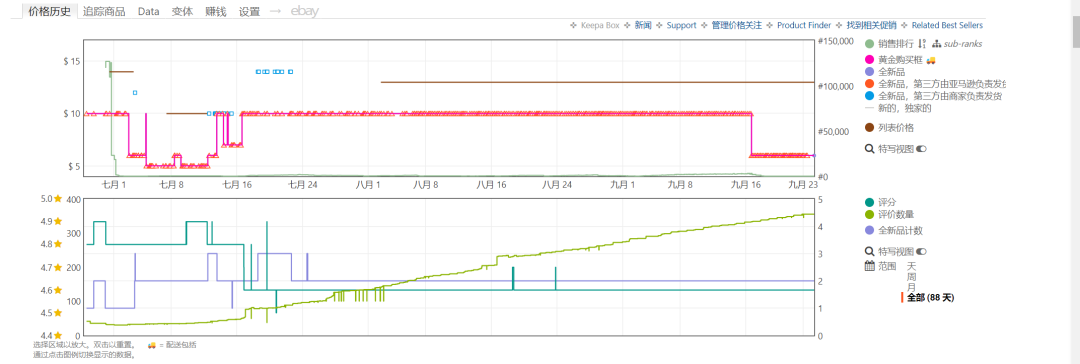This screenshot has width=1080, height=364.
Task: Click the delivery truck icon beside 黄金购买框
Action: tap(931, 60)
